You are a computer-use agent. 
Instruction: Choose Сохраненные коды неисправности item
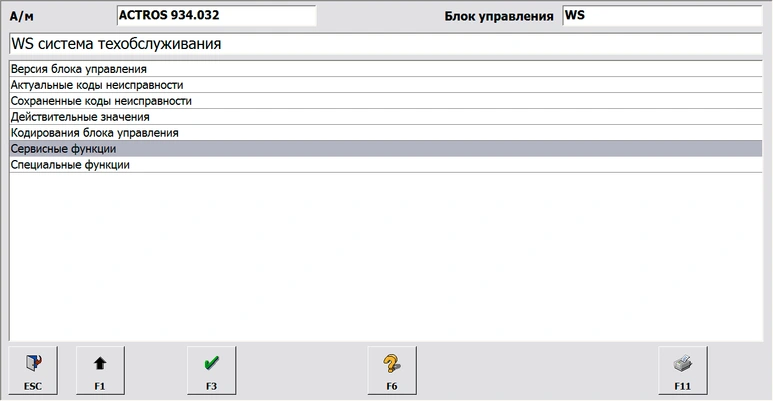point(100,101)
